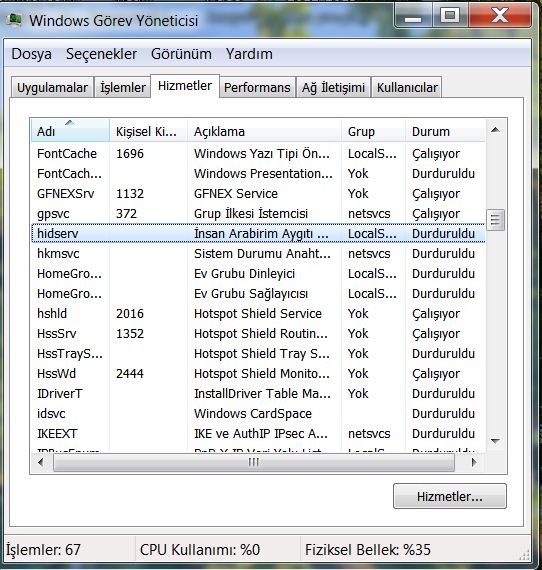Click the Hizmetler... button
The height and width of the screenshot is (570, 542).
click(x=450, y=496)
